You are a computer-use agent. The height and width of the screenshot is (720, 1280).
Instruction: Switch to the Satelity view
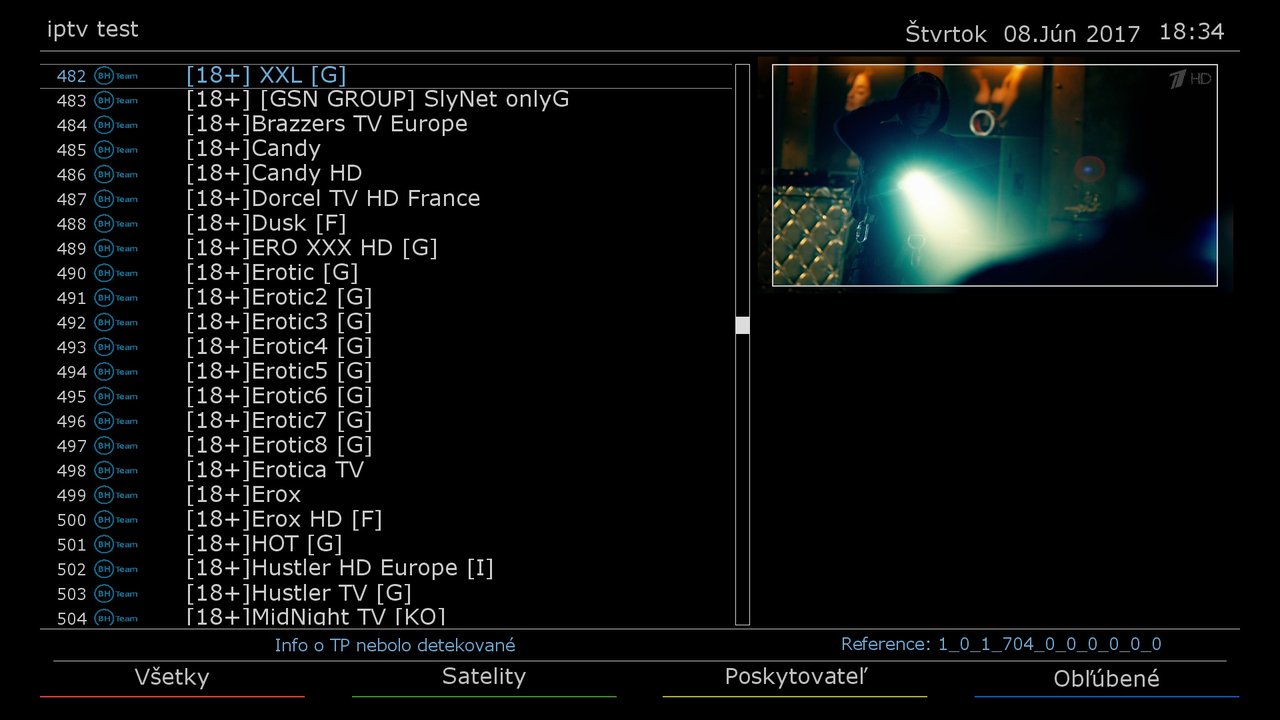[x=484, y=678]
